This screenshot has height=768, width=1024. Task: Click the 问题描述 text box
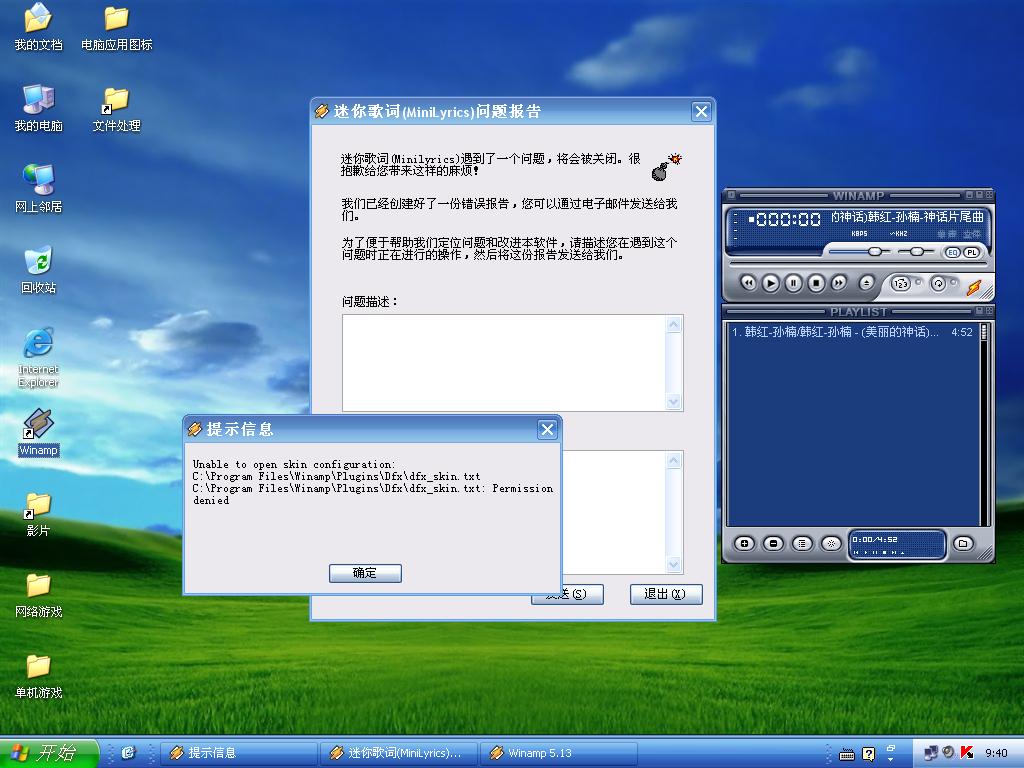point(505,362)
